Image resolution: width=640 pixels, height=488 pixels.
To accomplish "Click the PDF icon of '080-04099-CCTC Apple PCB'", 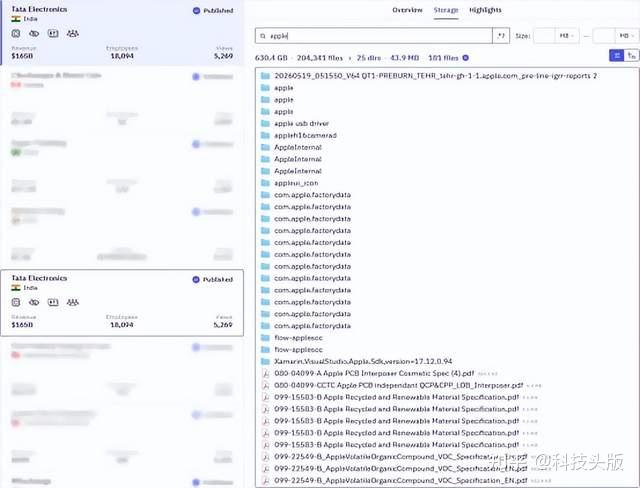I will click(266, 385).
